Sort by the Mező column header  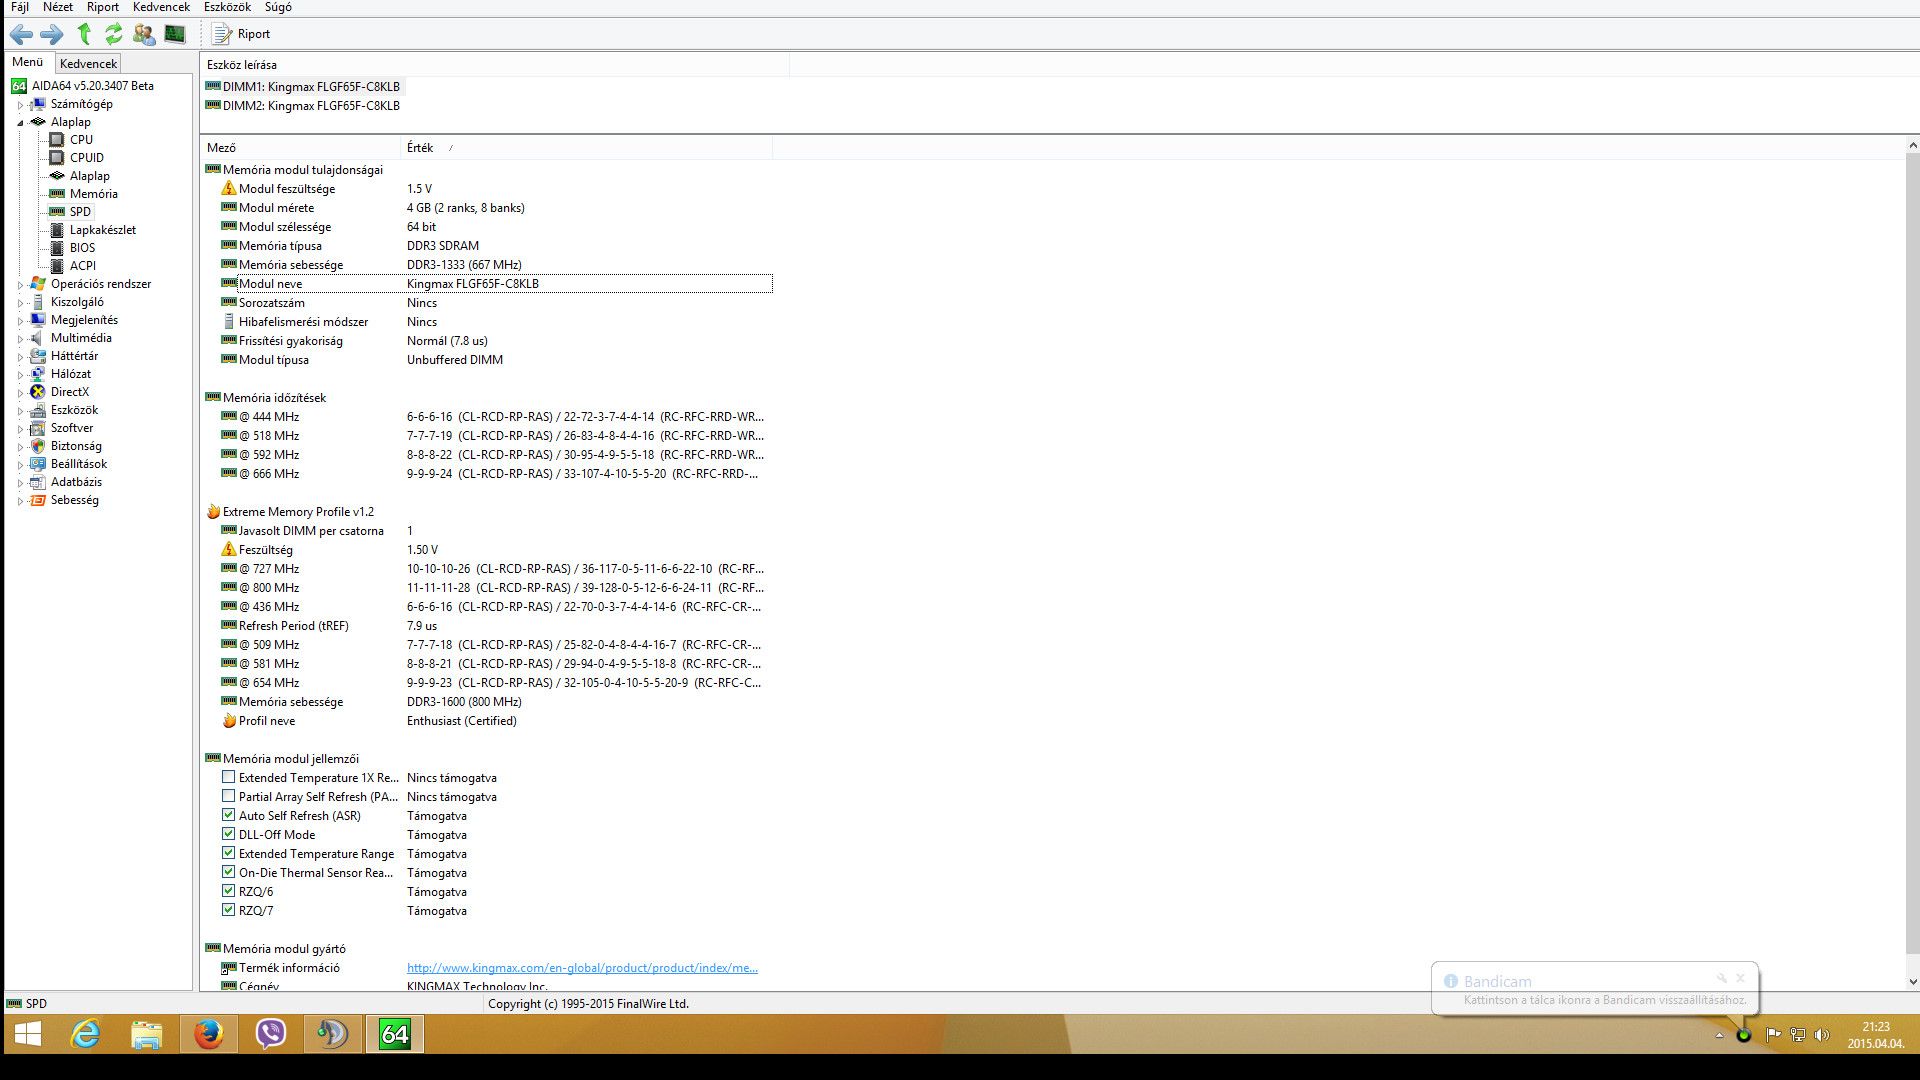[301, 148]
